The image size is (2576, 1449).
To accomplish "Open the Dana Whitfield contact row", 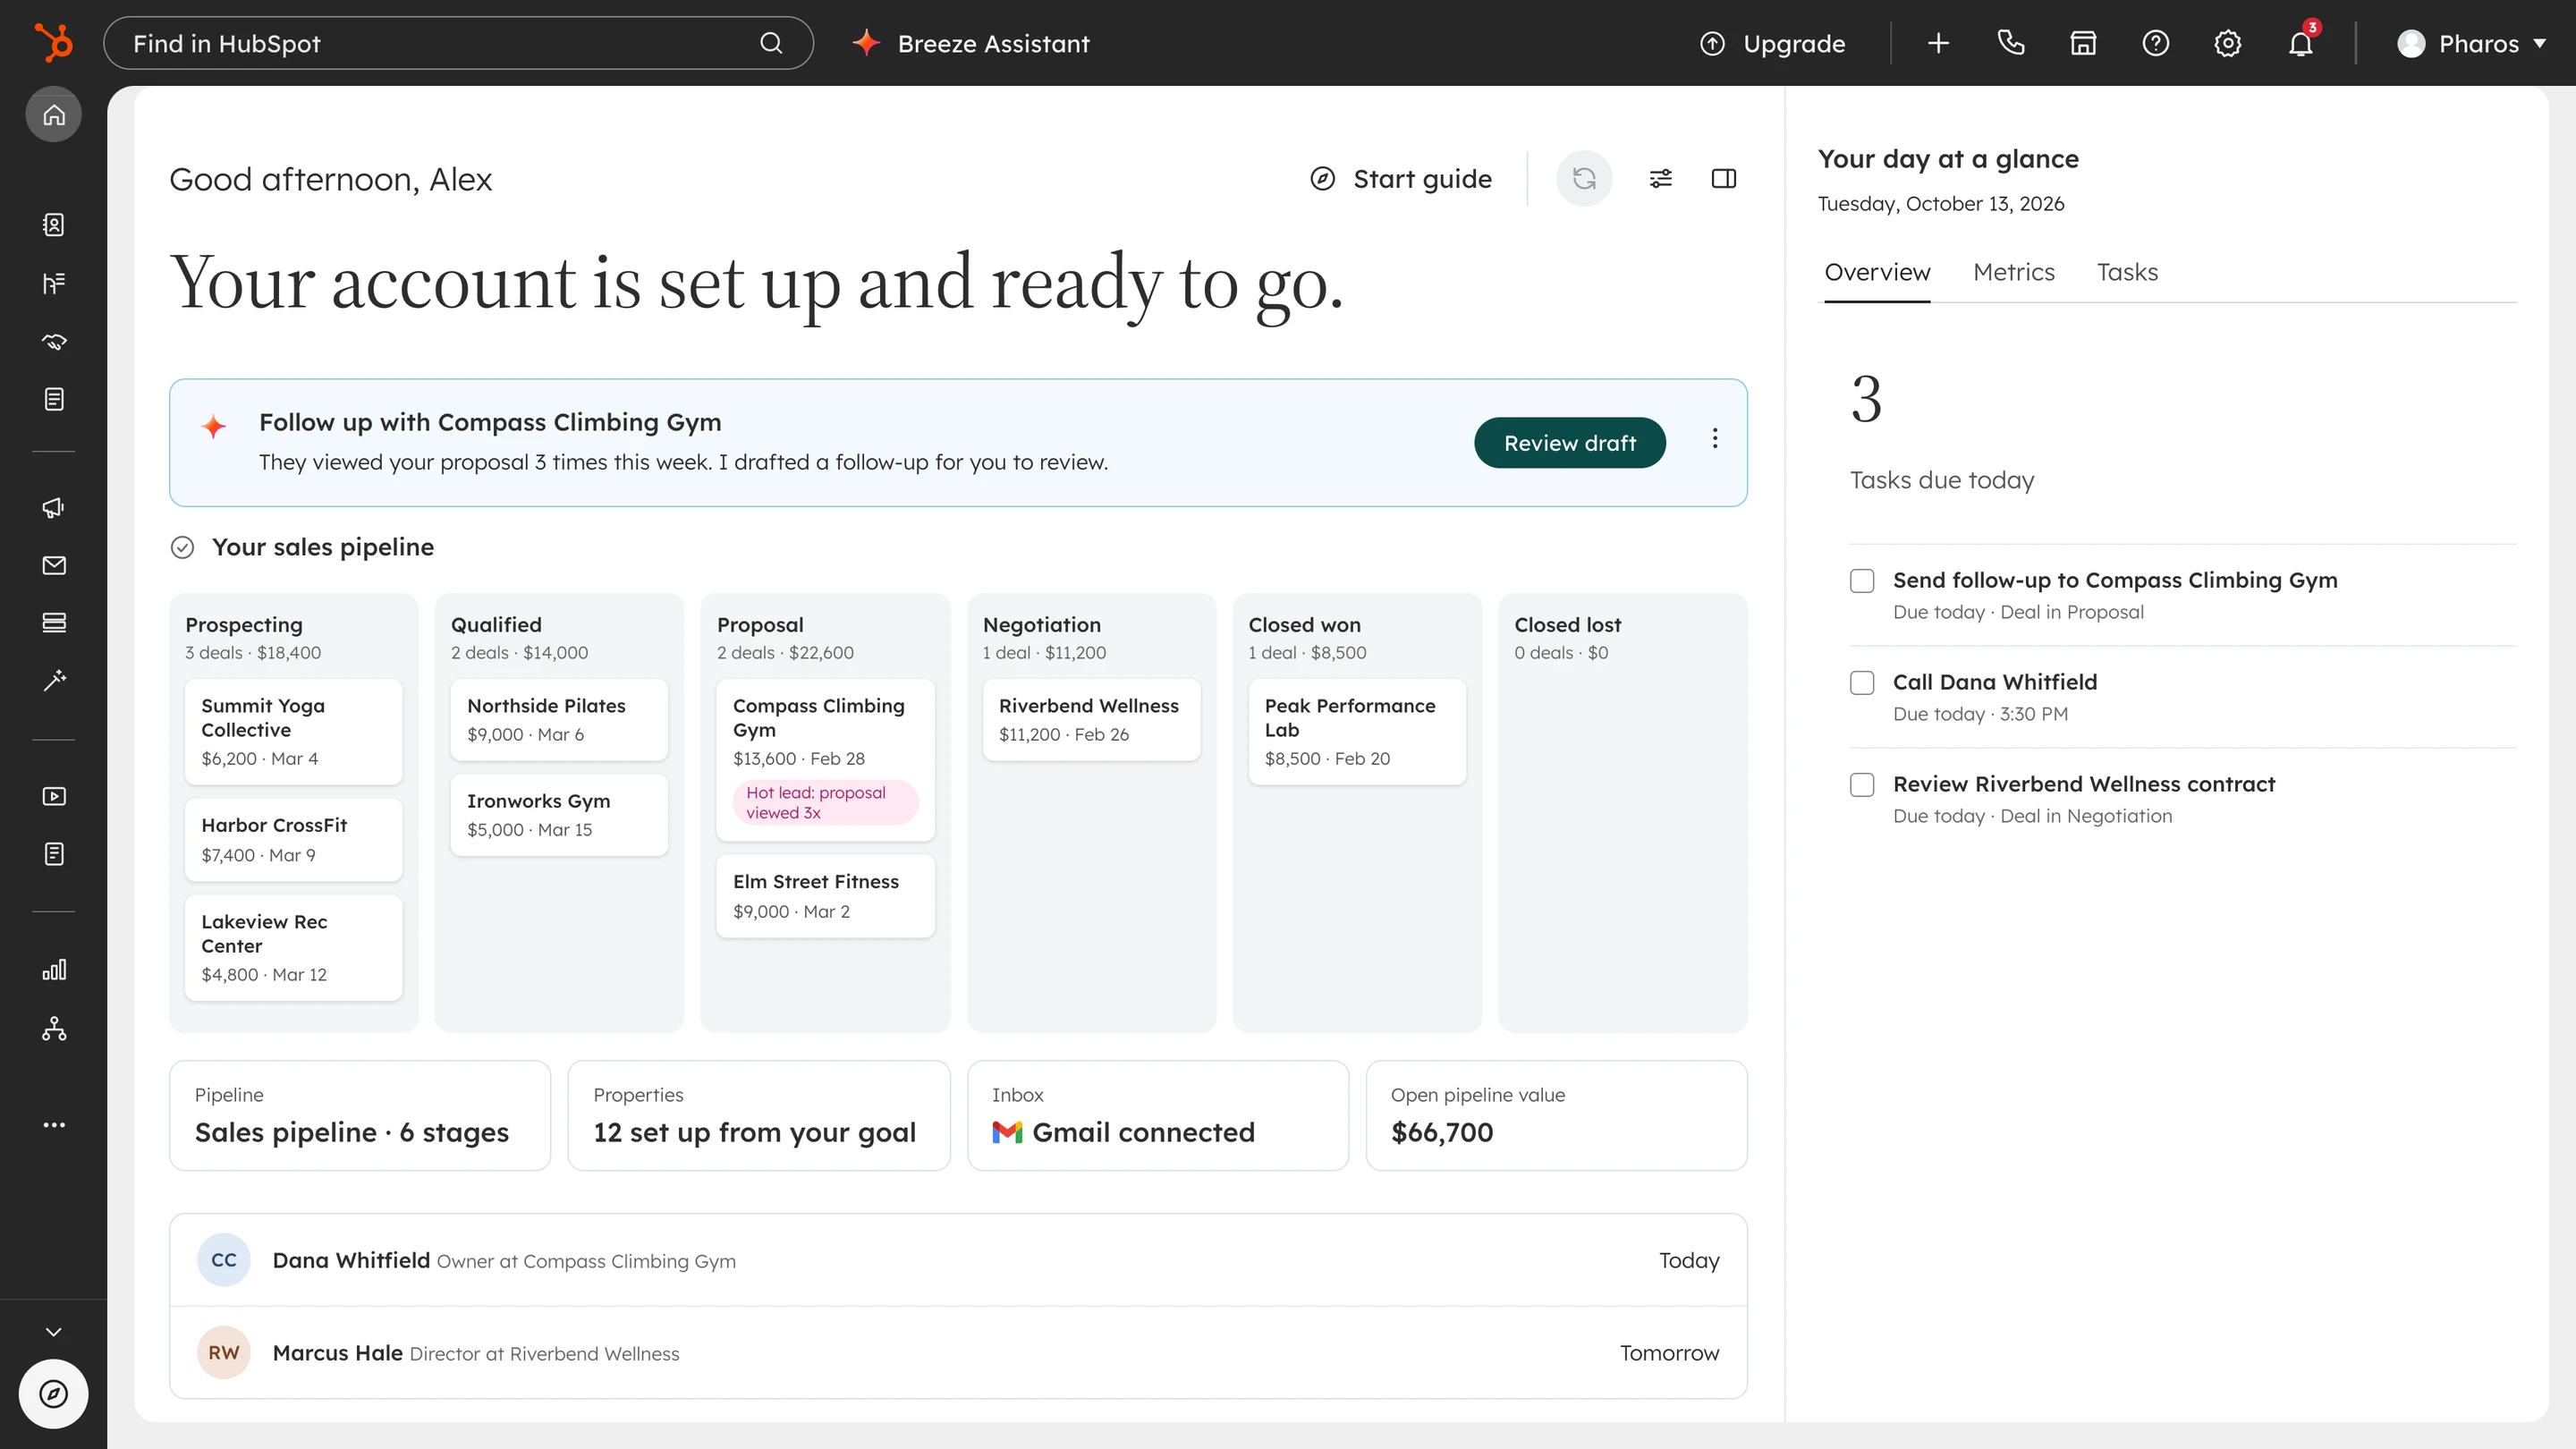I will [958, 1260].
